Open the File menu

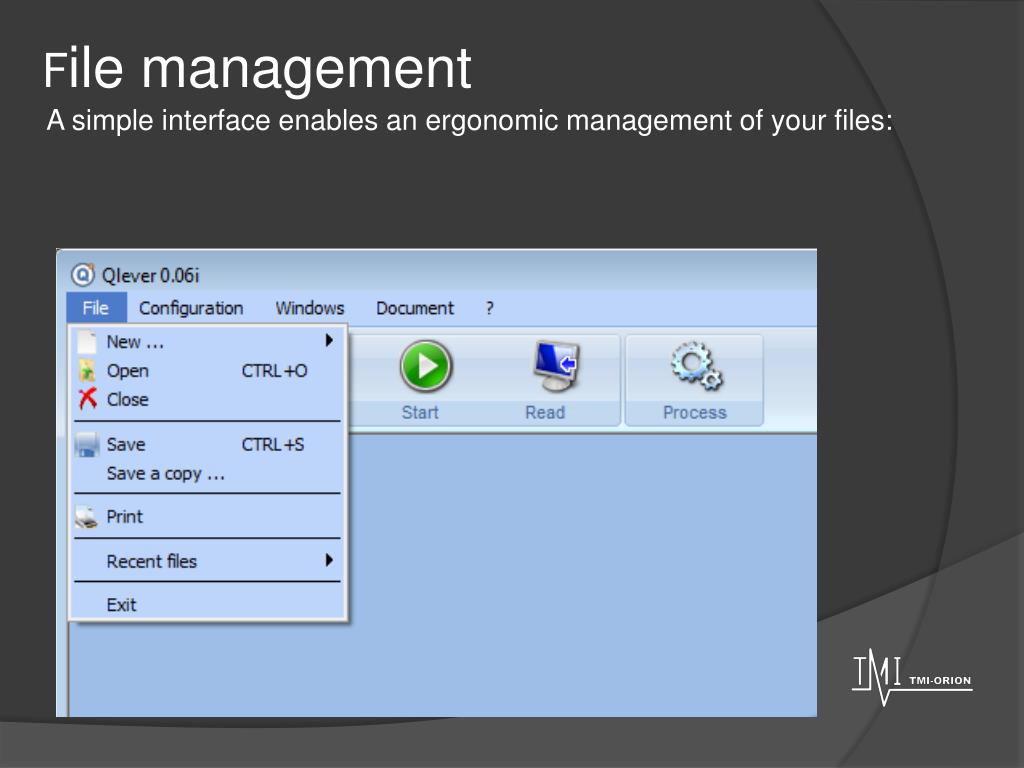point(96,308)
